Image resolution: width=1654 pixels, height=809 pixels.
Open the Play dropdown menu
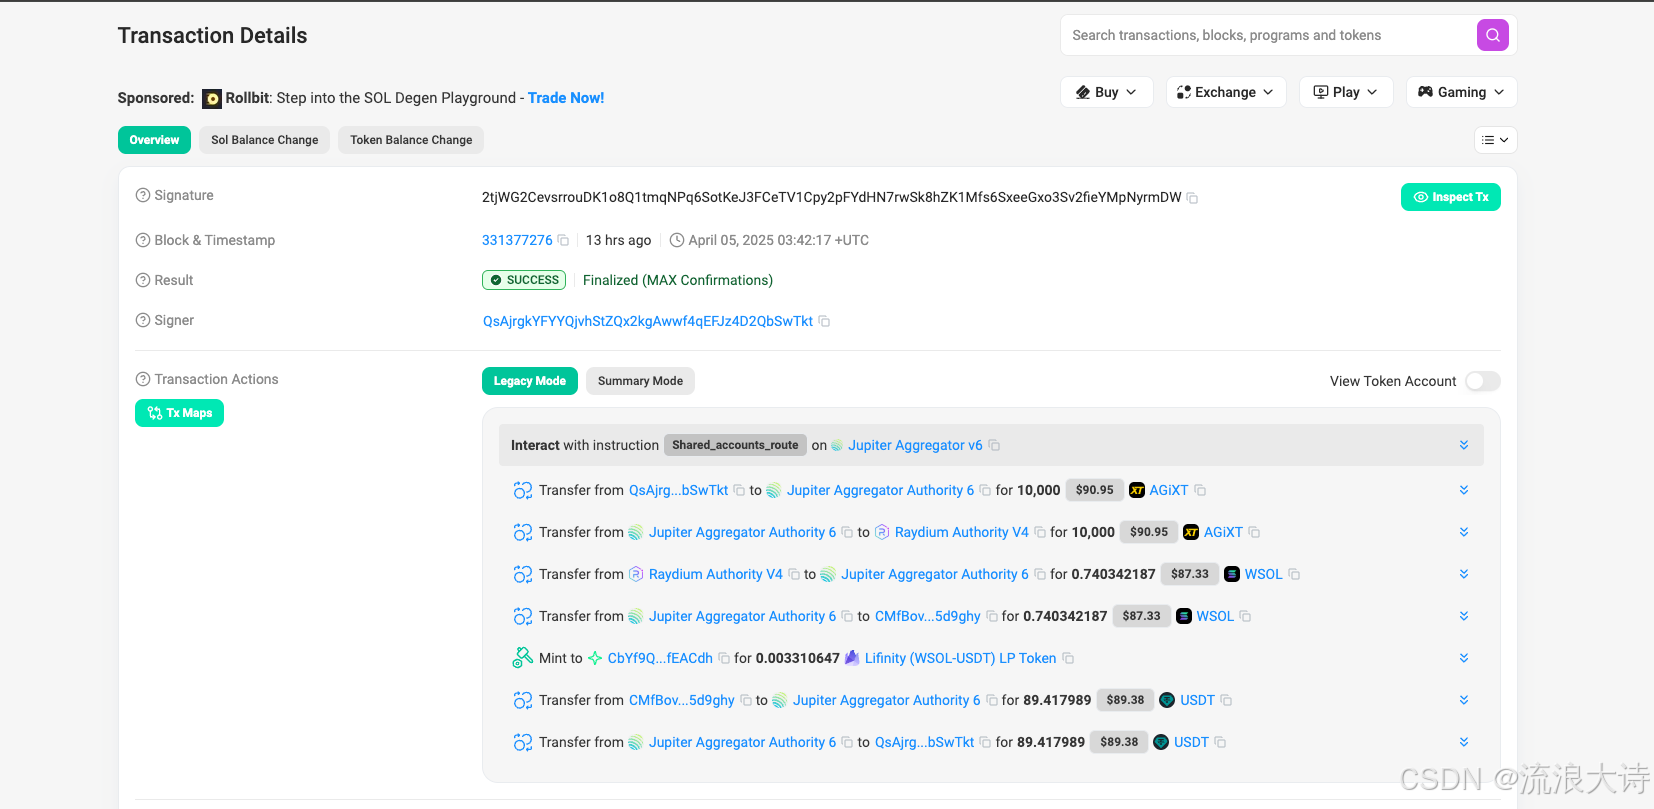tap(1346, 92)
